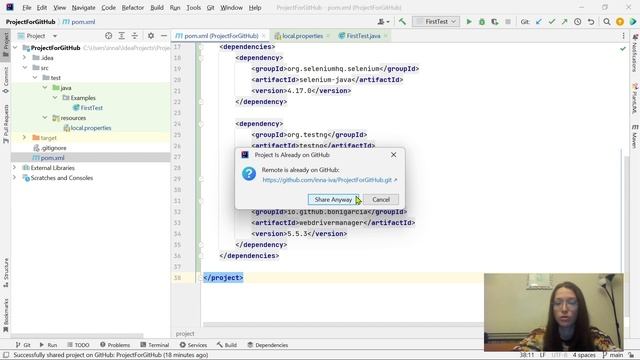This screenshot has width=640, height=360.
Task: Open the Structure side panel
Action: (x=6, y=273)
